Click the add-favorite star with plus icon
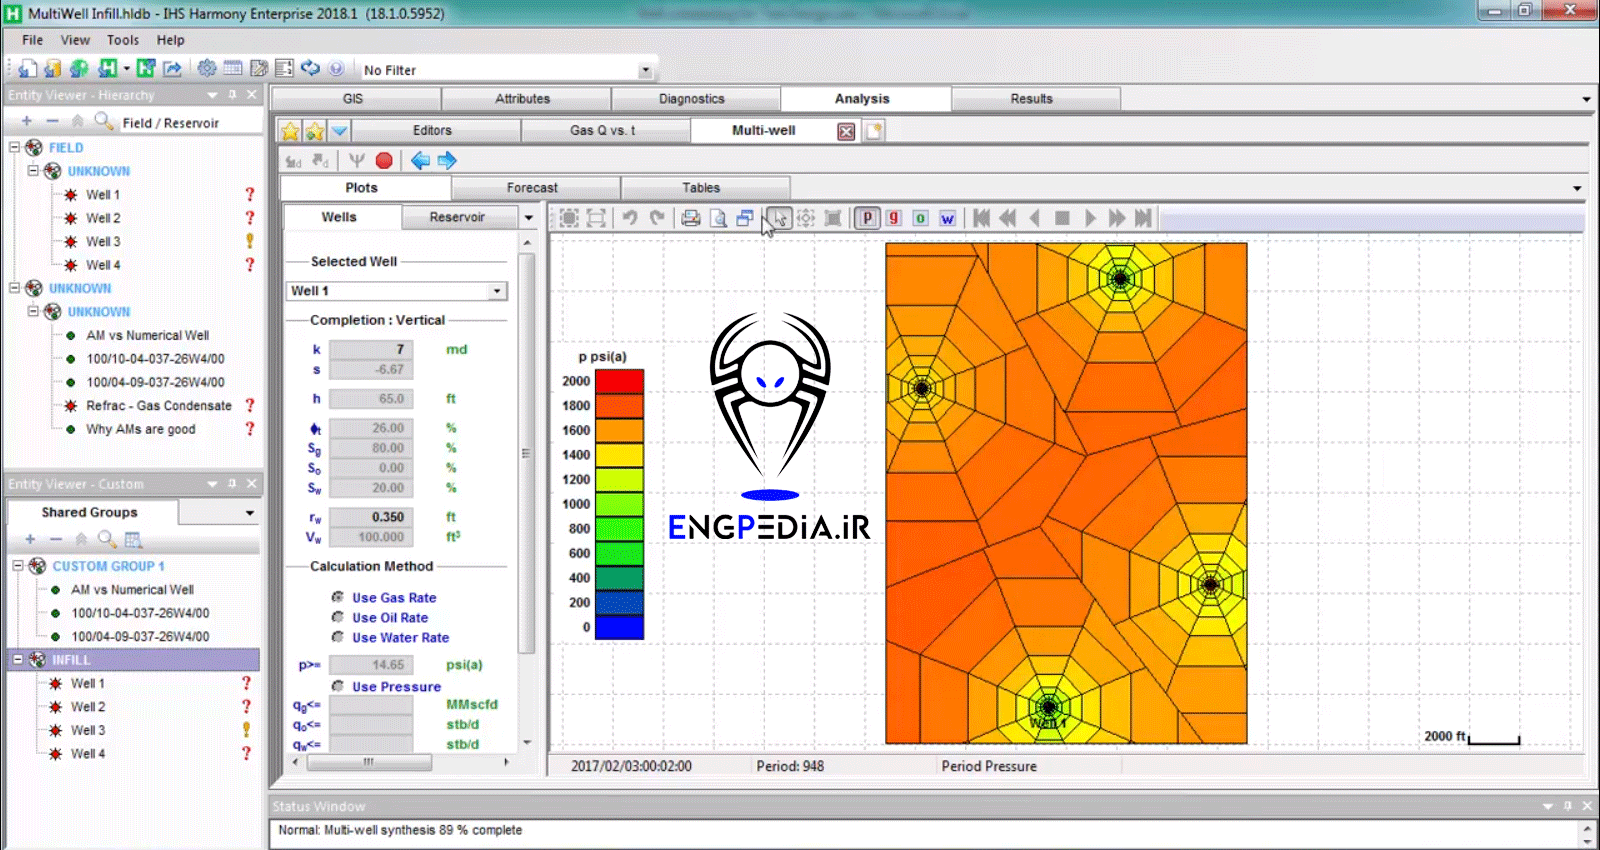The image size is (1600, 850). pos(315,131)
